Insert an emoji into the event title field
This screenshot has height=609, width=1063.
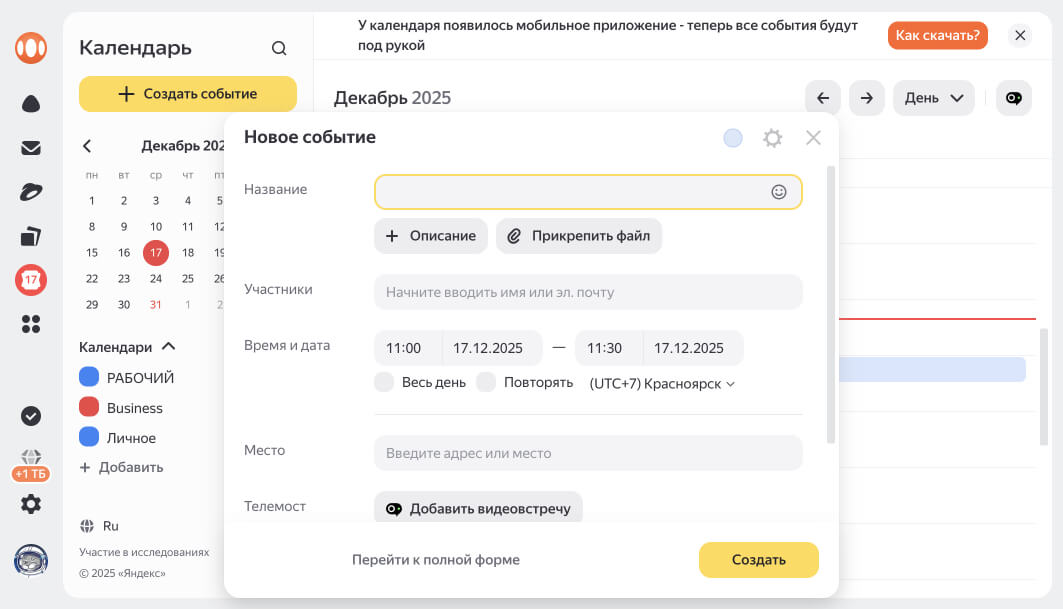(x=779, y=191)
